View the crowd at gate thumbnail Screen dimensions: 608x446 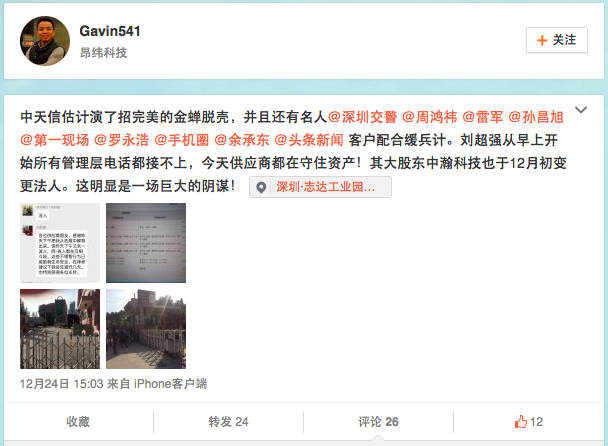pyautogui.click(x=146, y=329)
